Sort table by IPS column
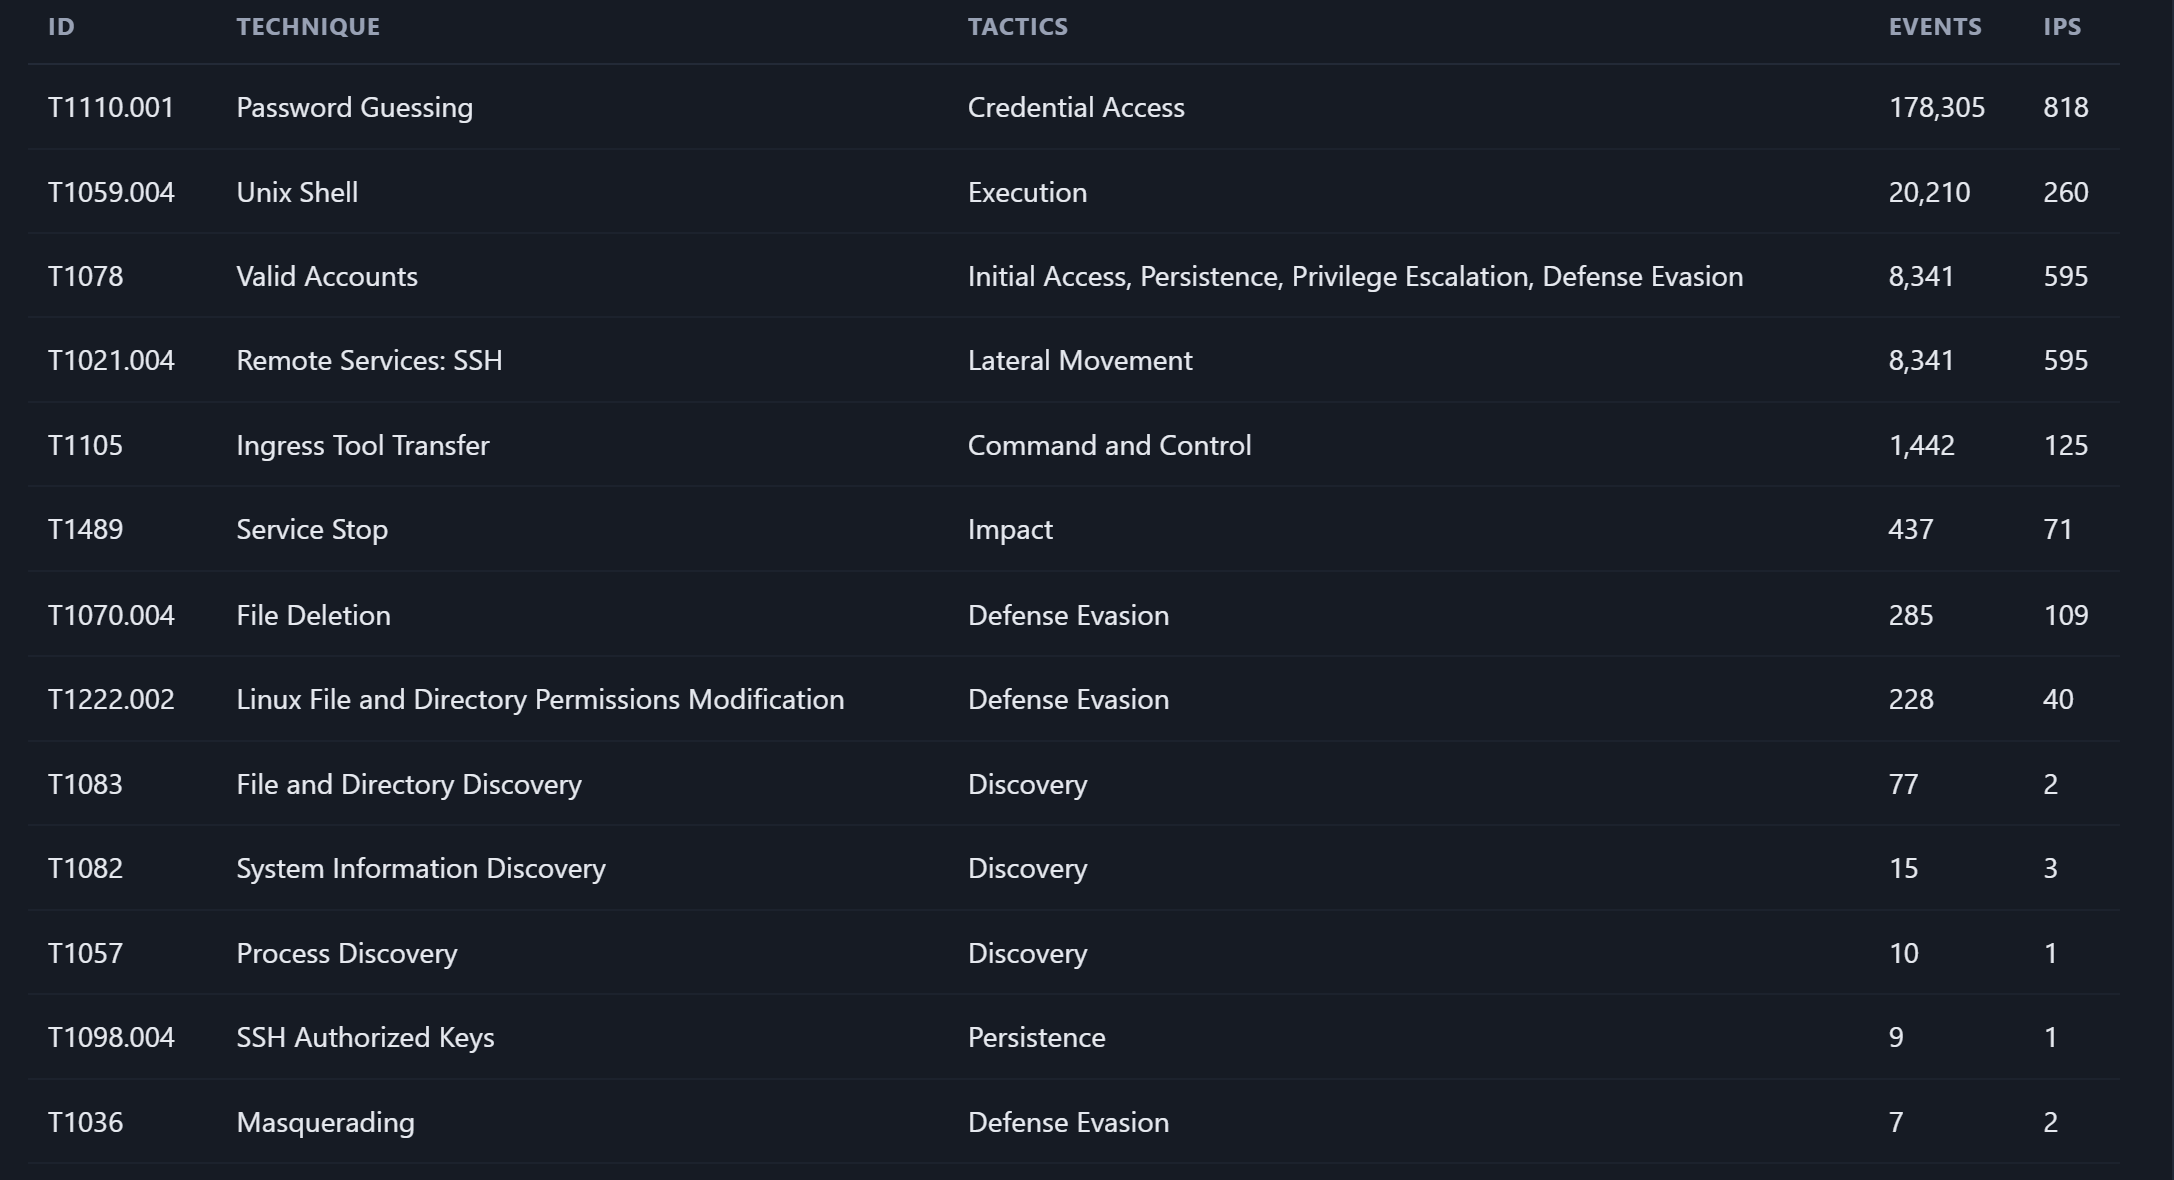Screen dimensions: 2174x1180 click(x=2062, y=27)
